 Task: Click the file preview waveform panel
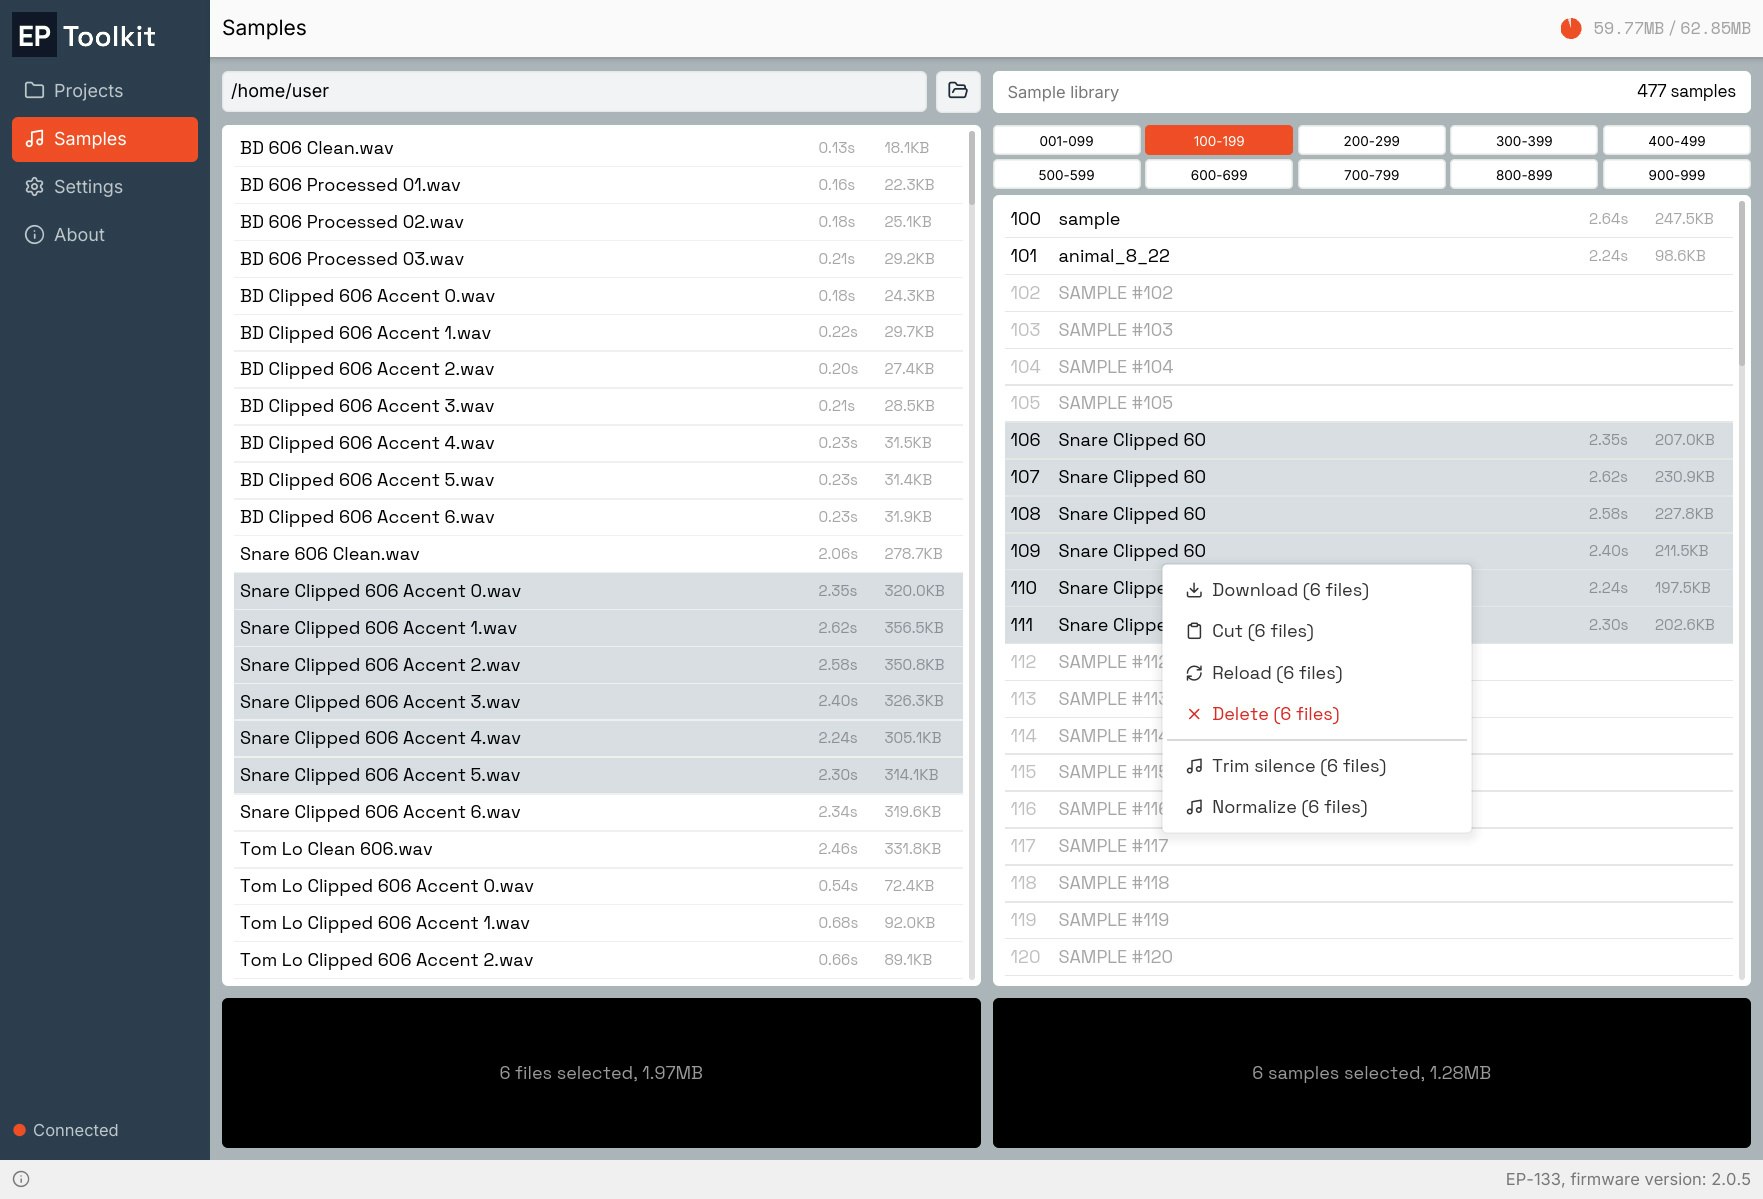tap(601, 1073)
